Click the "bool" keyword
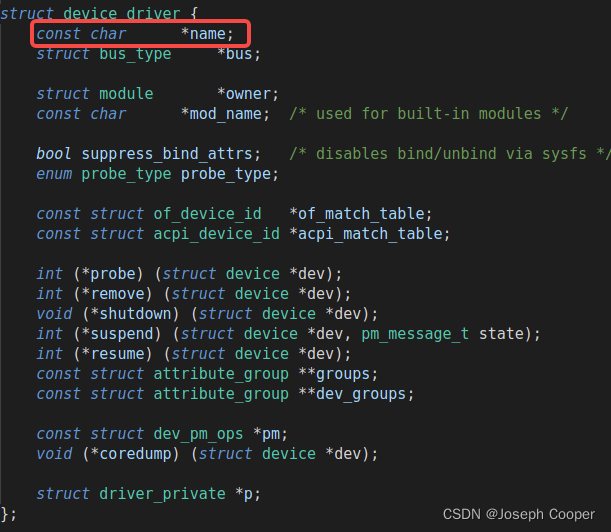 tap(54, 154)
